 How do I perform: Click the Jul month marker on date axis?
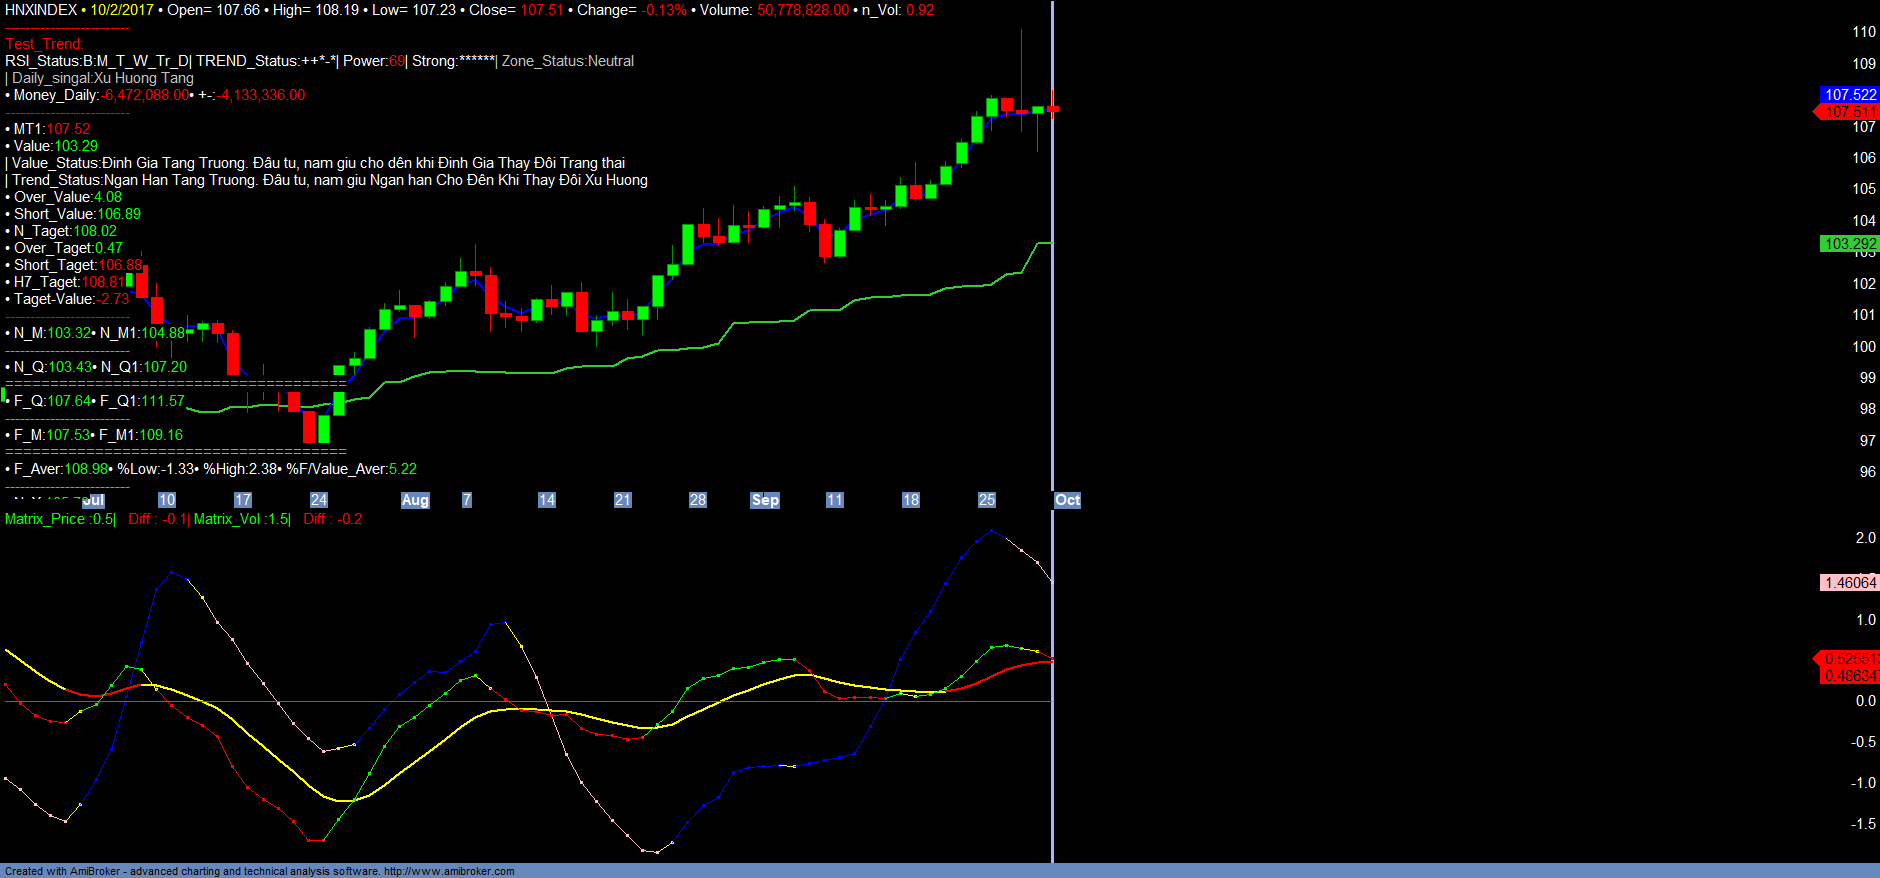[93, 500]
